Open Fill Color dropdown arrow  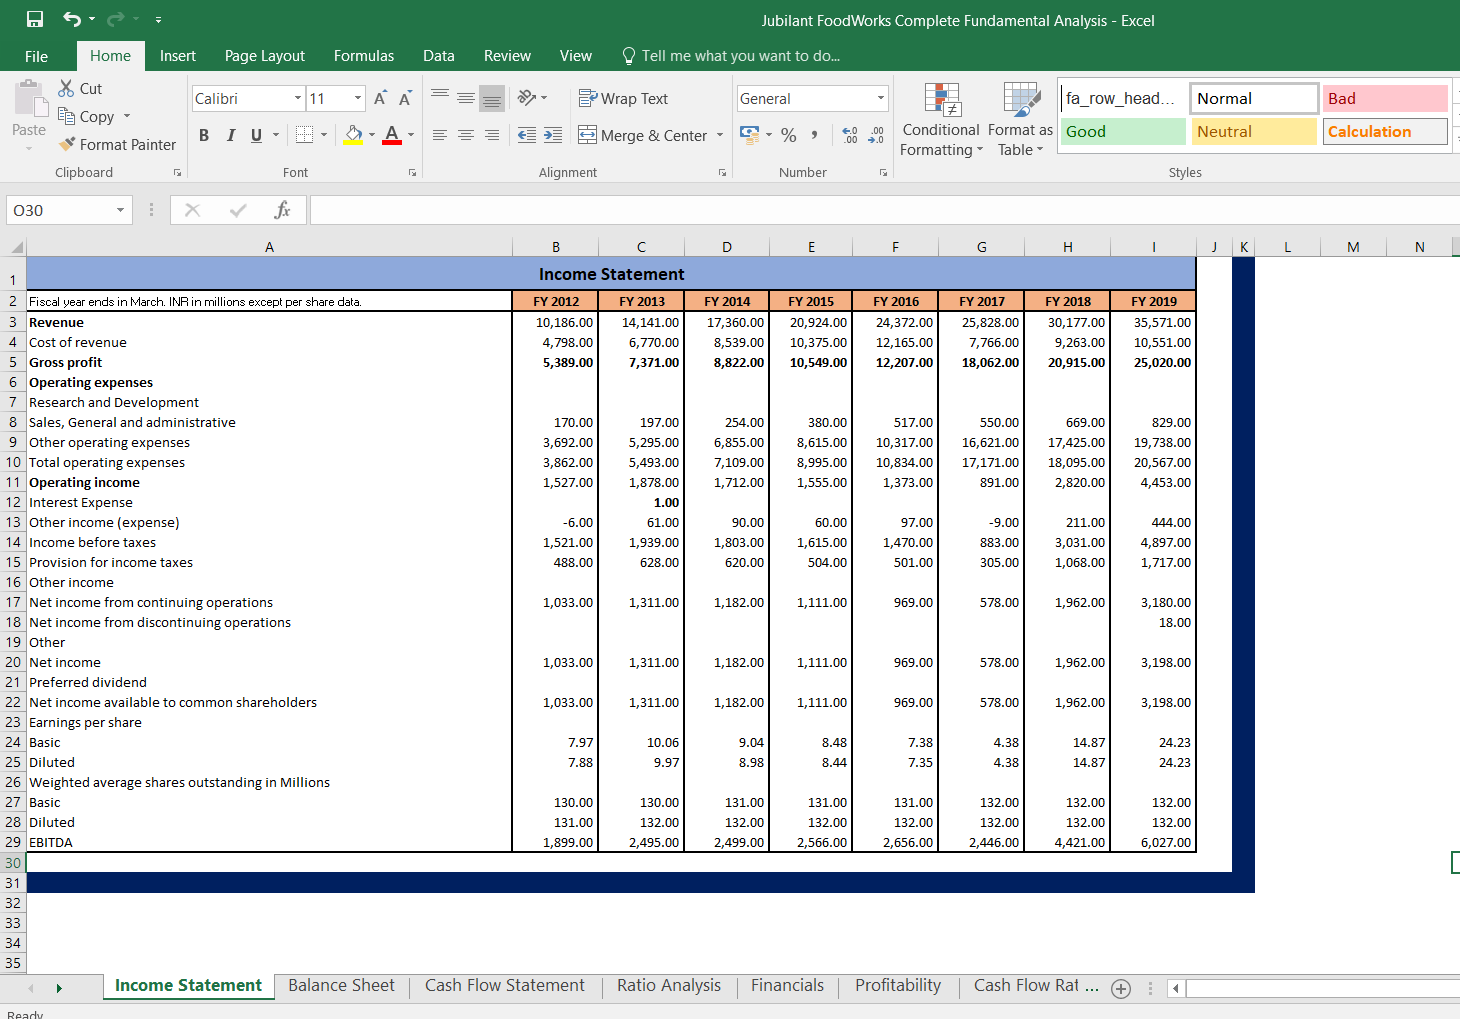[372, 135]
